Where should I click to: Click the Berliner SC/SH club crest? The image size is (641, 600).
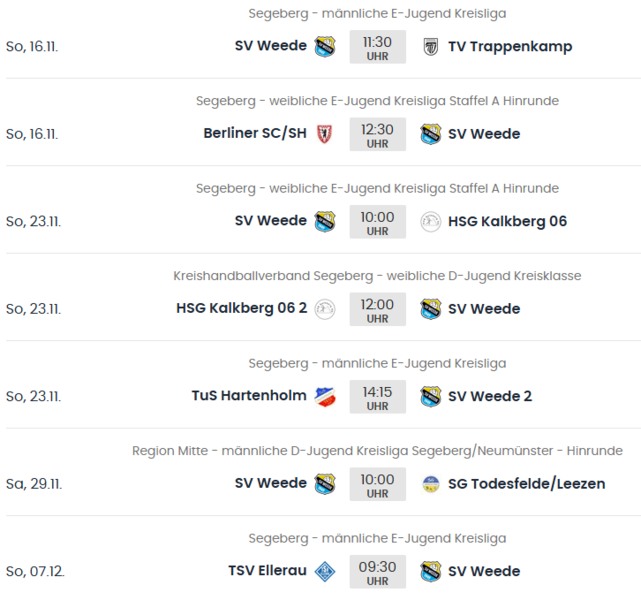tap(324, 134)
